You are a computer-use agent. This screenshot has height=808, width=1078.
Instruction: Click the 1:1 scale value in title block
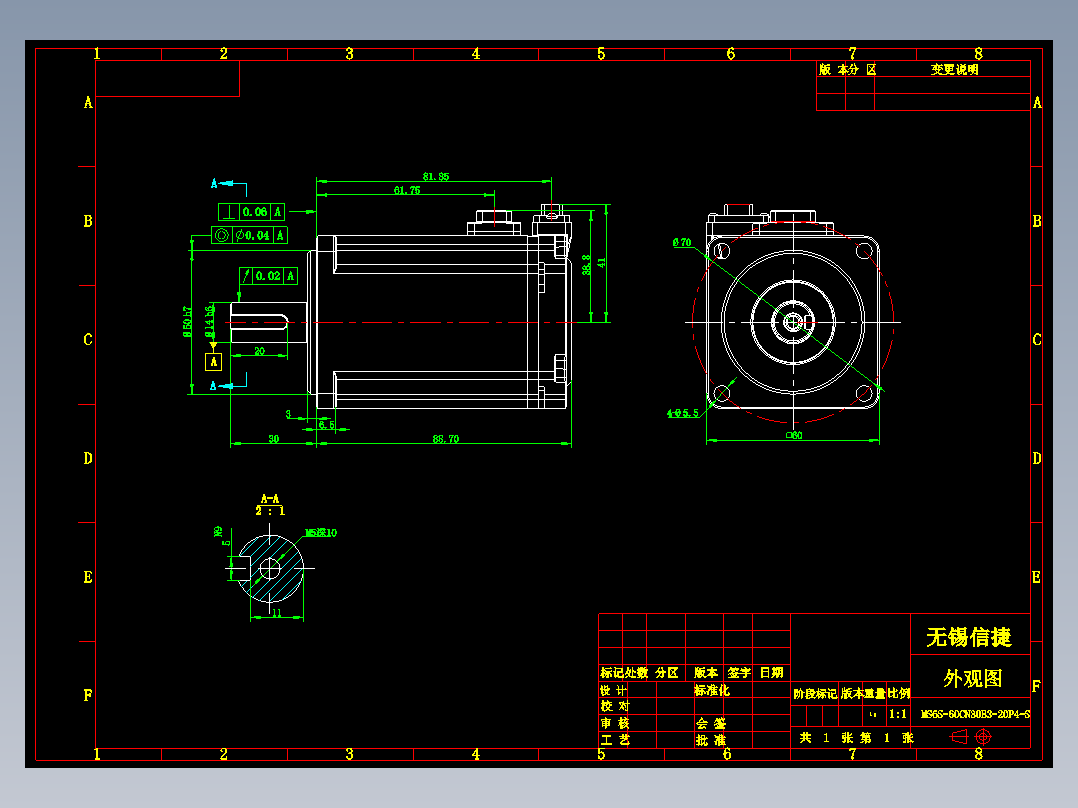pos(898,712)
